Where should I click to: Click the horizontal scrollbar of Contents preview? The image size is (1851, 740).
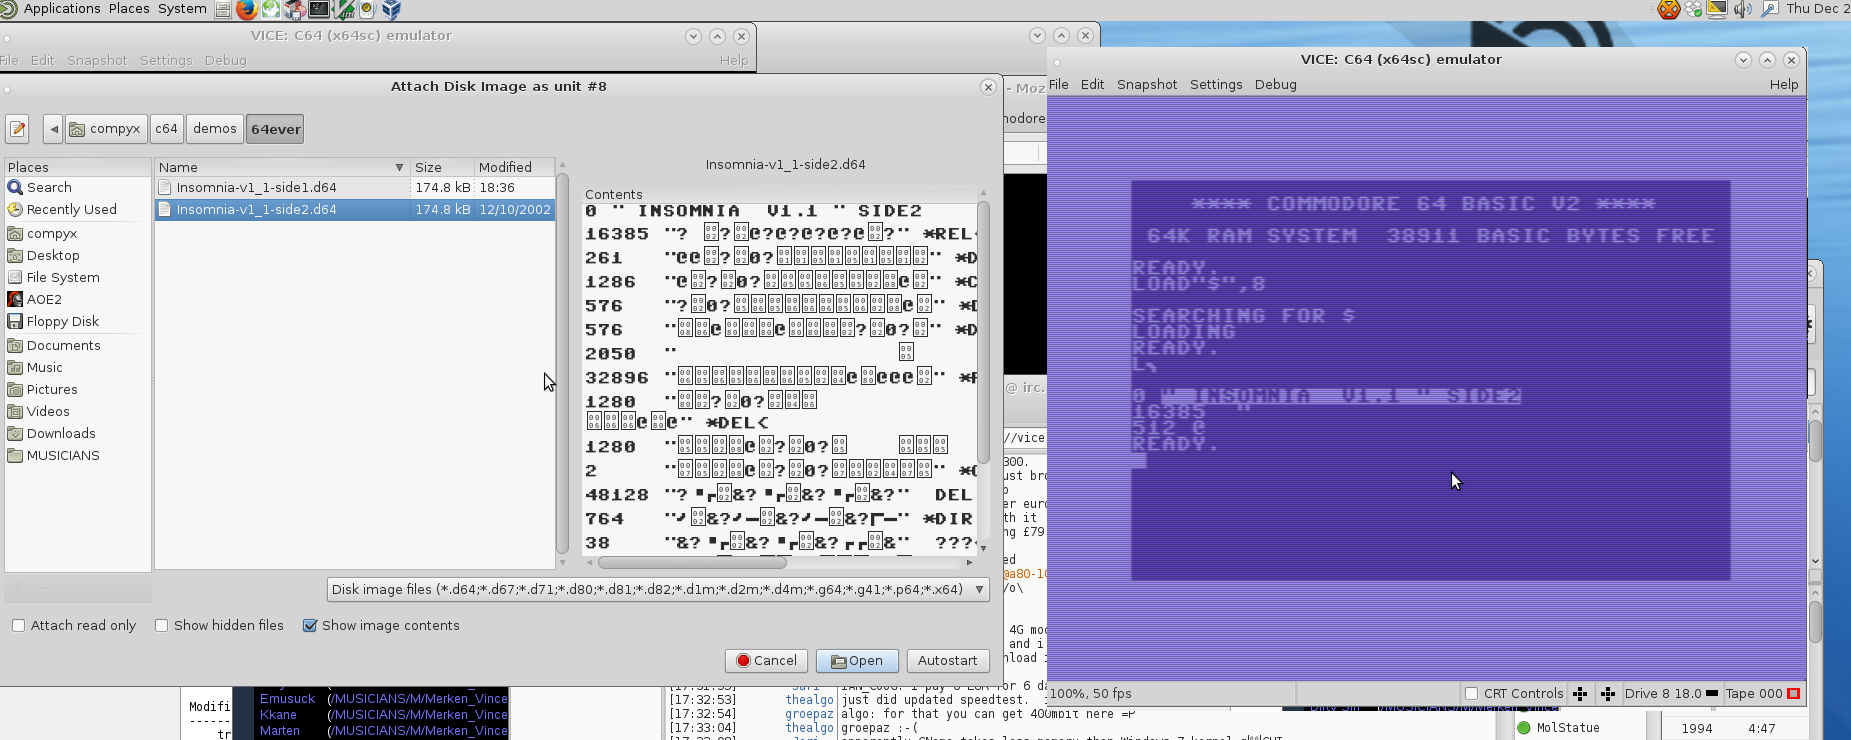tap(692, 563)
